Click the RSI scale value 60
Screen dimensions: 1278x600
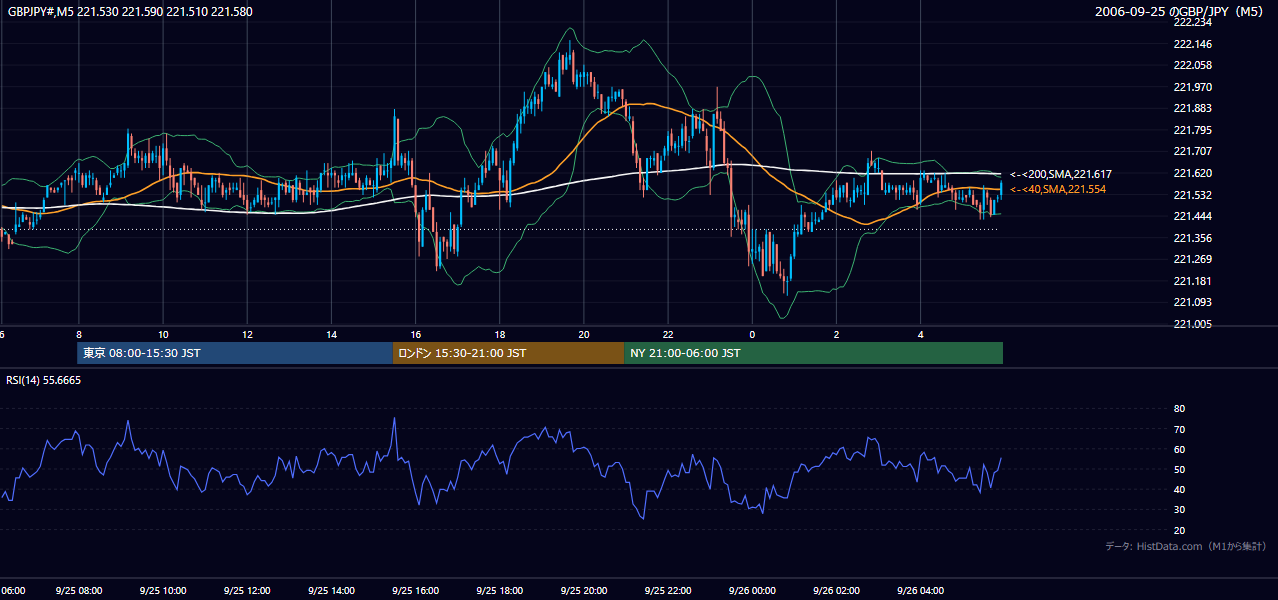(x=1179, y=449)
